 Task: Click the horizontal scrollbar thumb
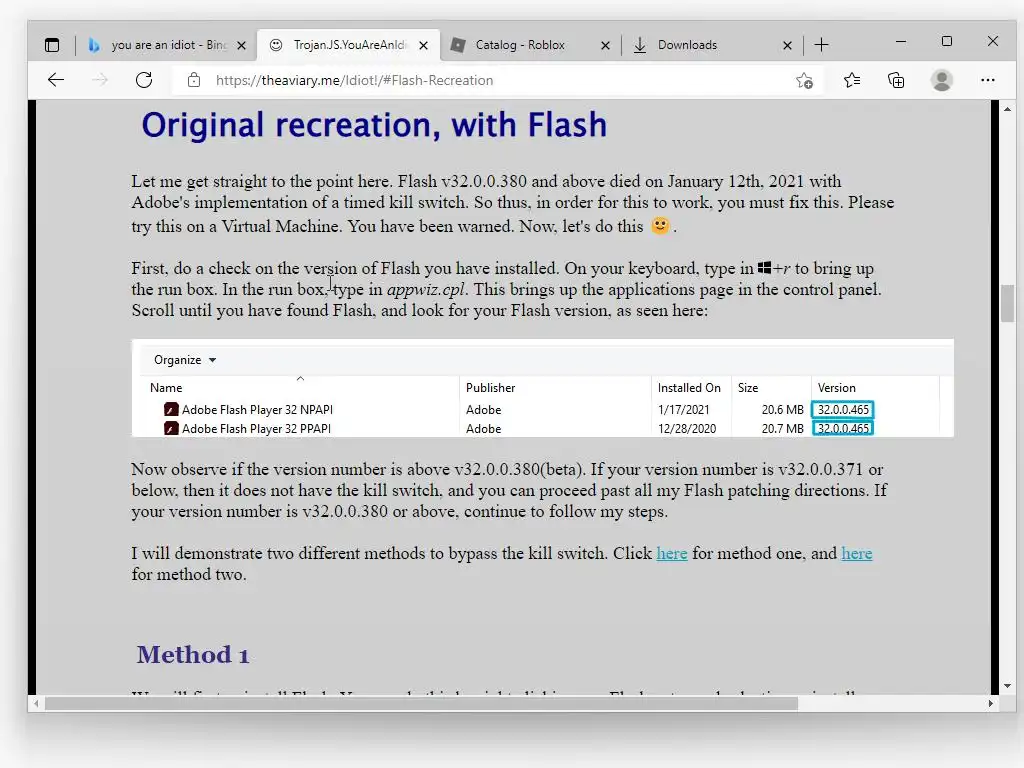tap(421, 703)
